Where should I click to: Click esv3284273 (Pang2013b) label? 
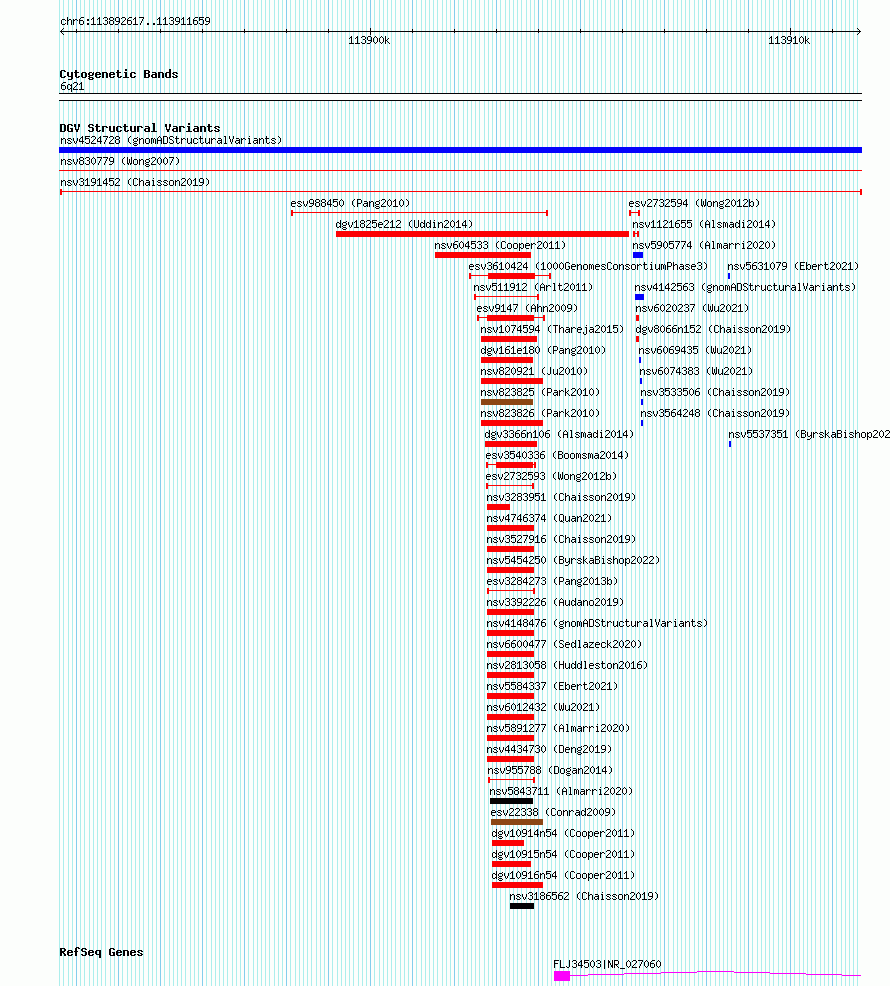tap(552, 582)
